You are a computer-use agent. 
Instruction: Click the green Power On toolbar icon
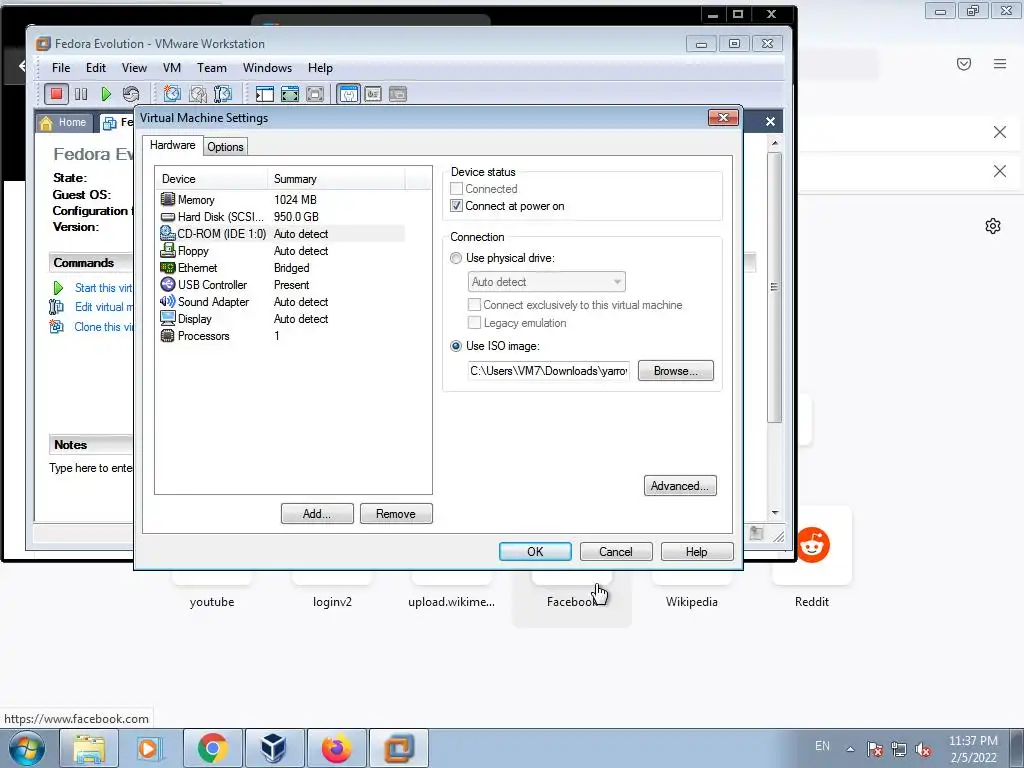106,94
